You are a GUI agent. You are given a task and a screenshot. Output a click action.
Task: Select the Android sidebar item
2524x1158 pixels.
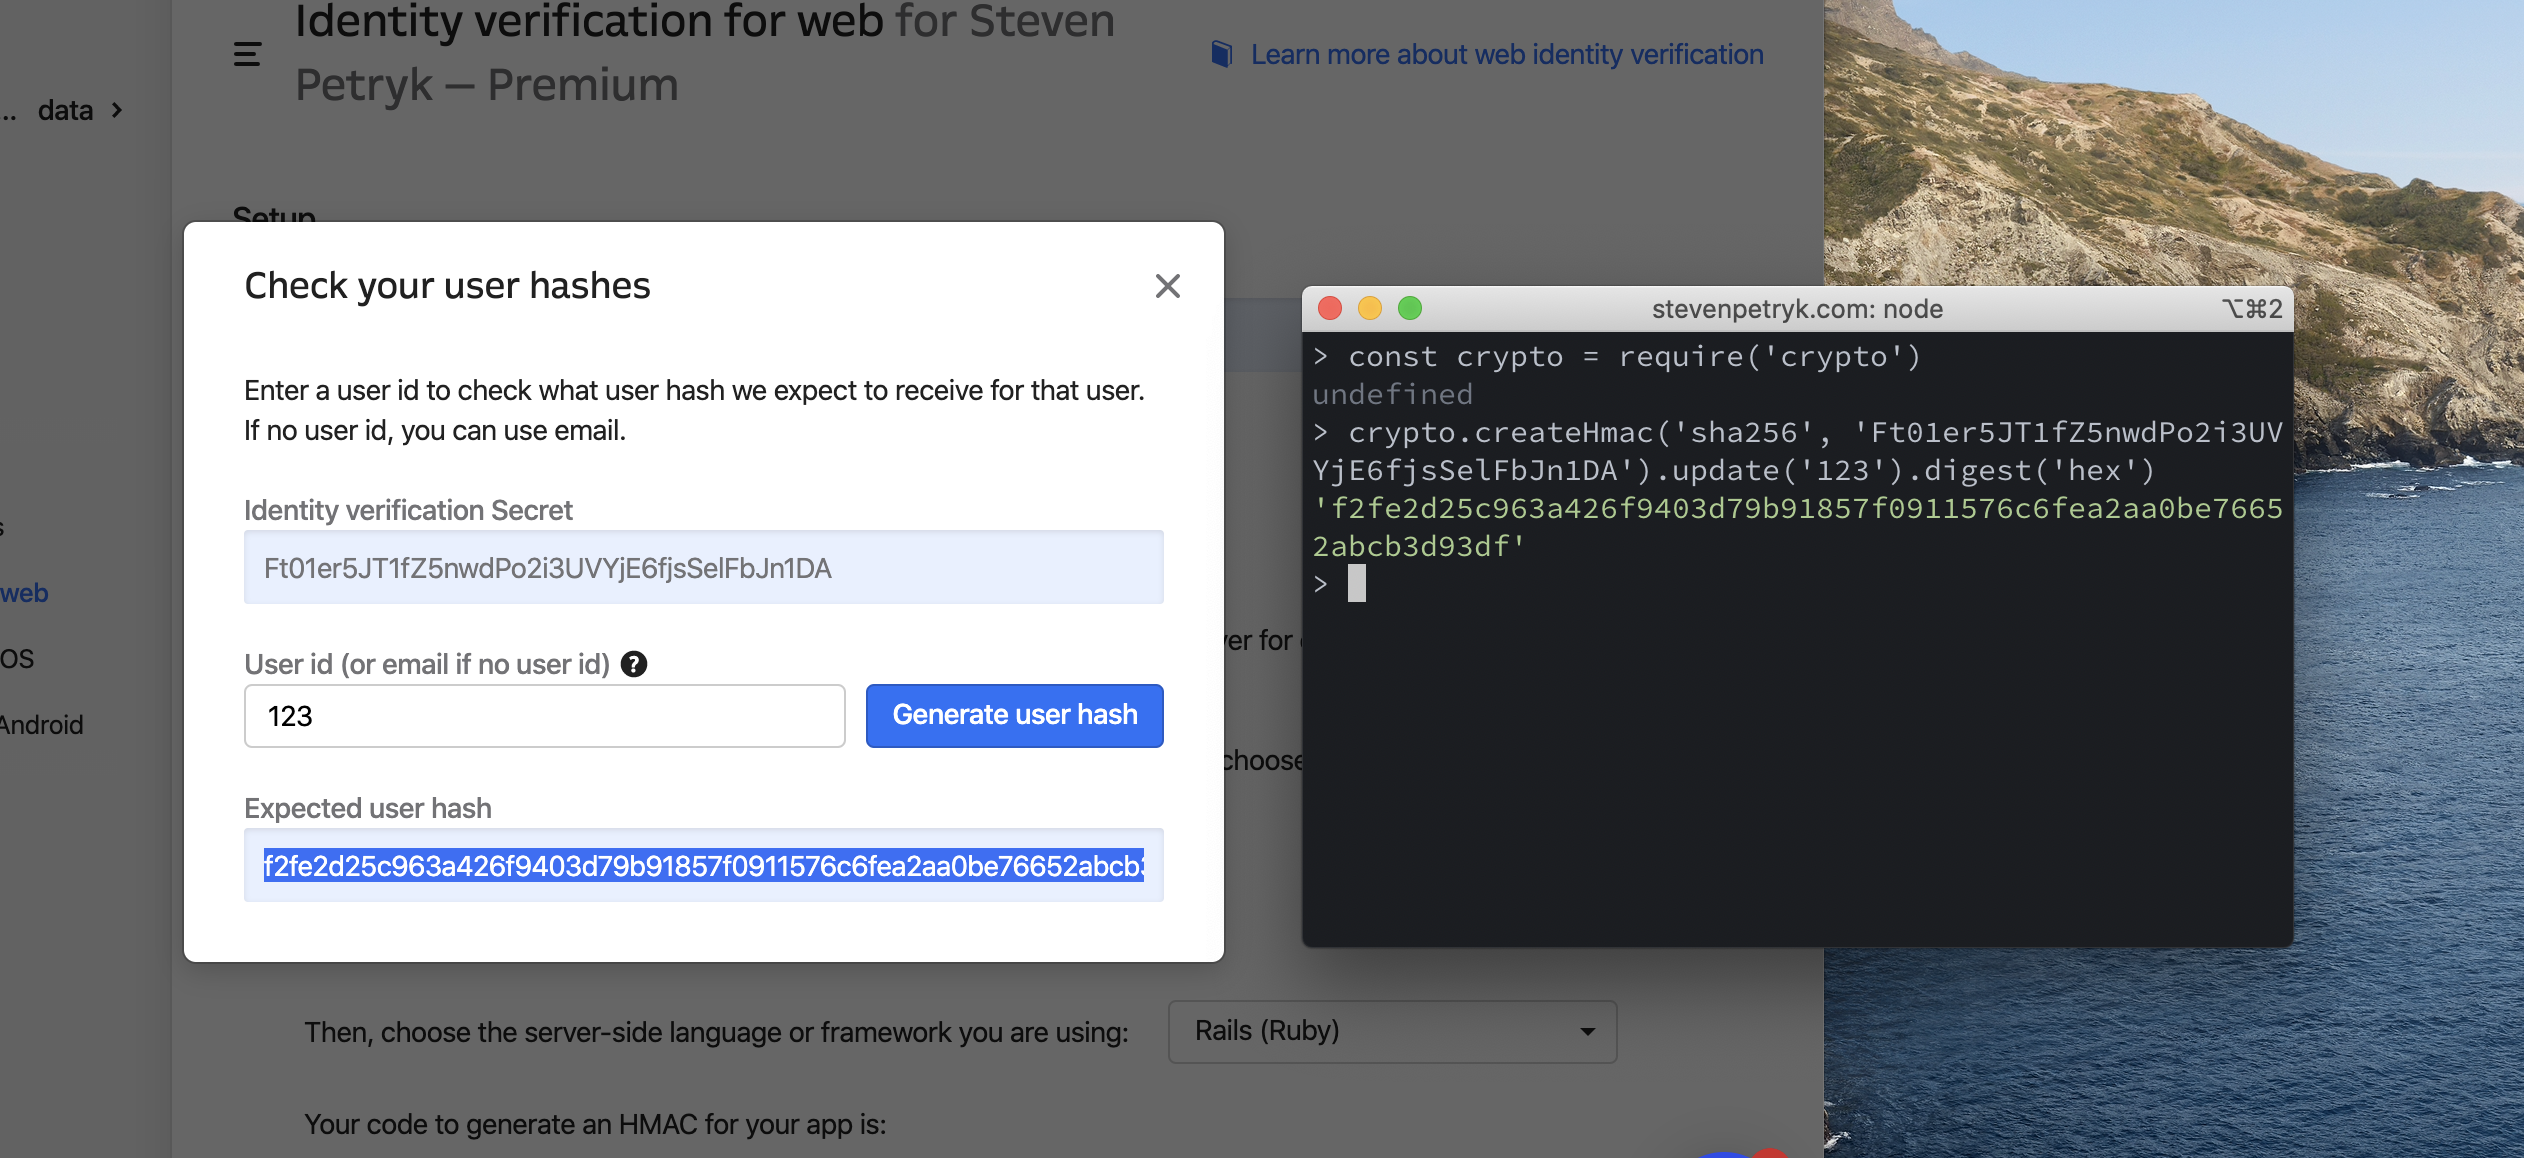pos(40,725)
